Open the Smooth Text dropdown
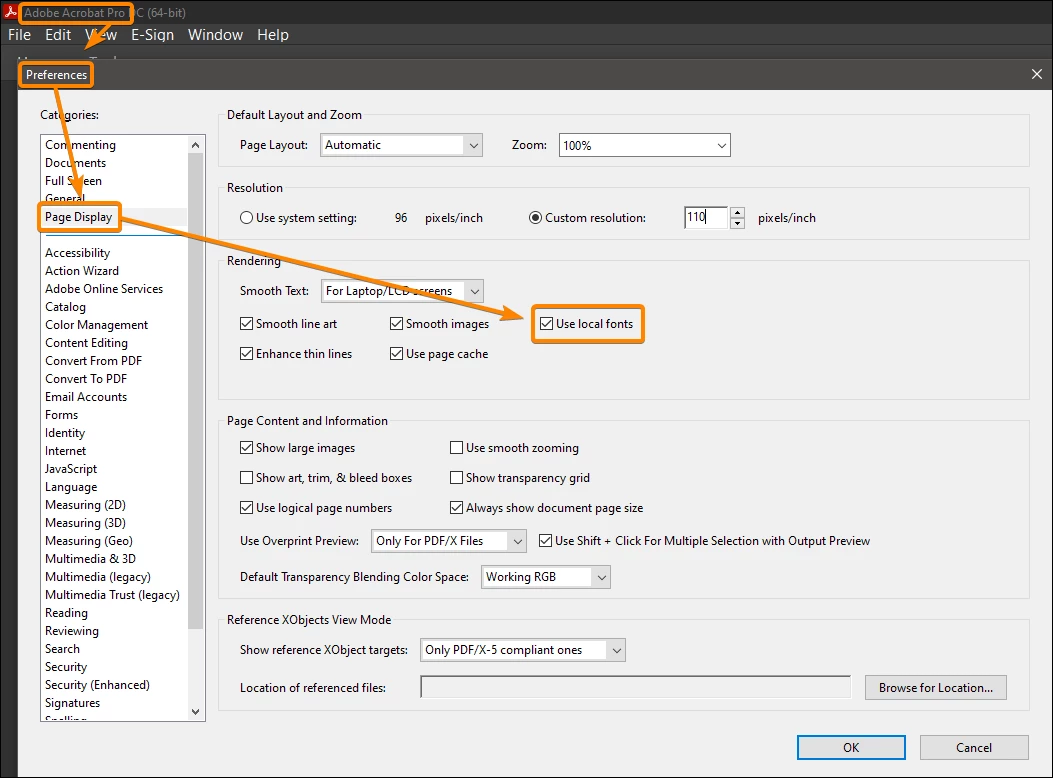The height and width of the screenshot is (778, 1053). click(402, 291)
